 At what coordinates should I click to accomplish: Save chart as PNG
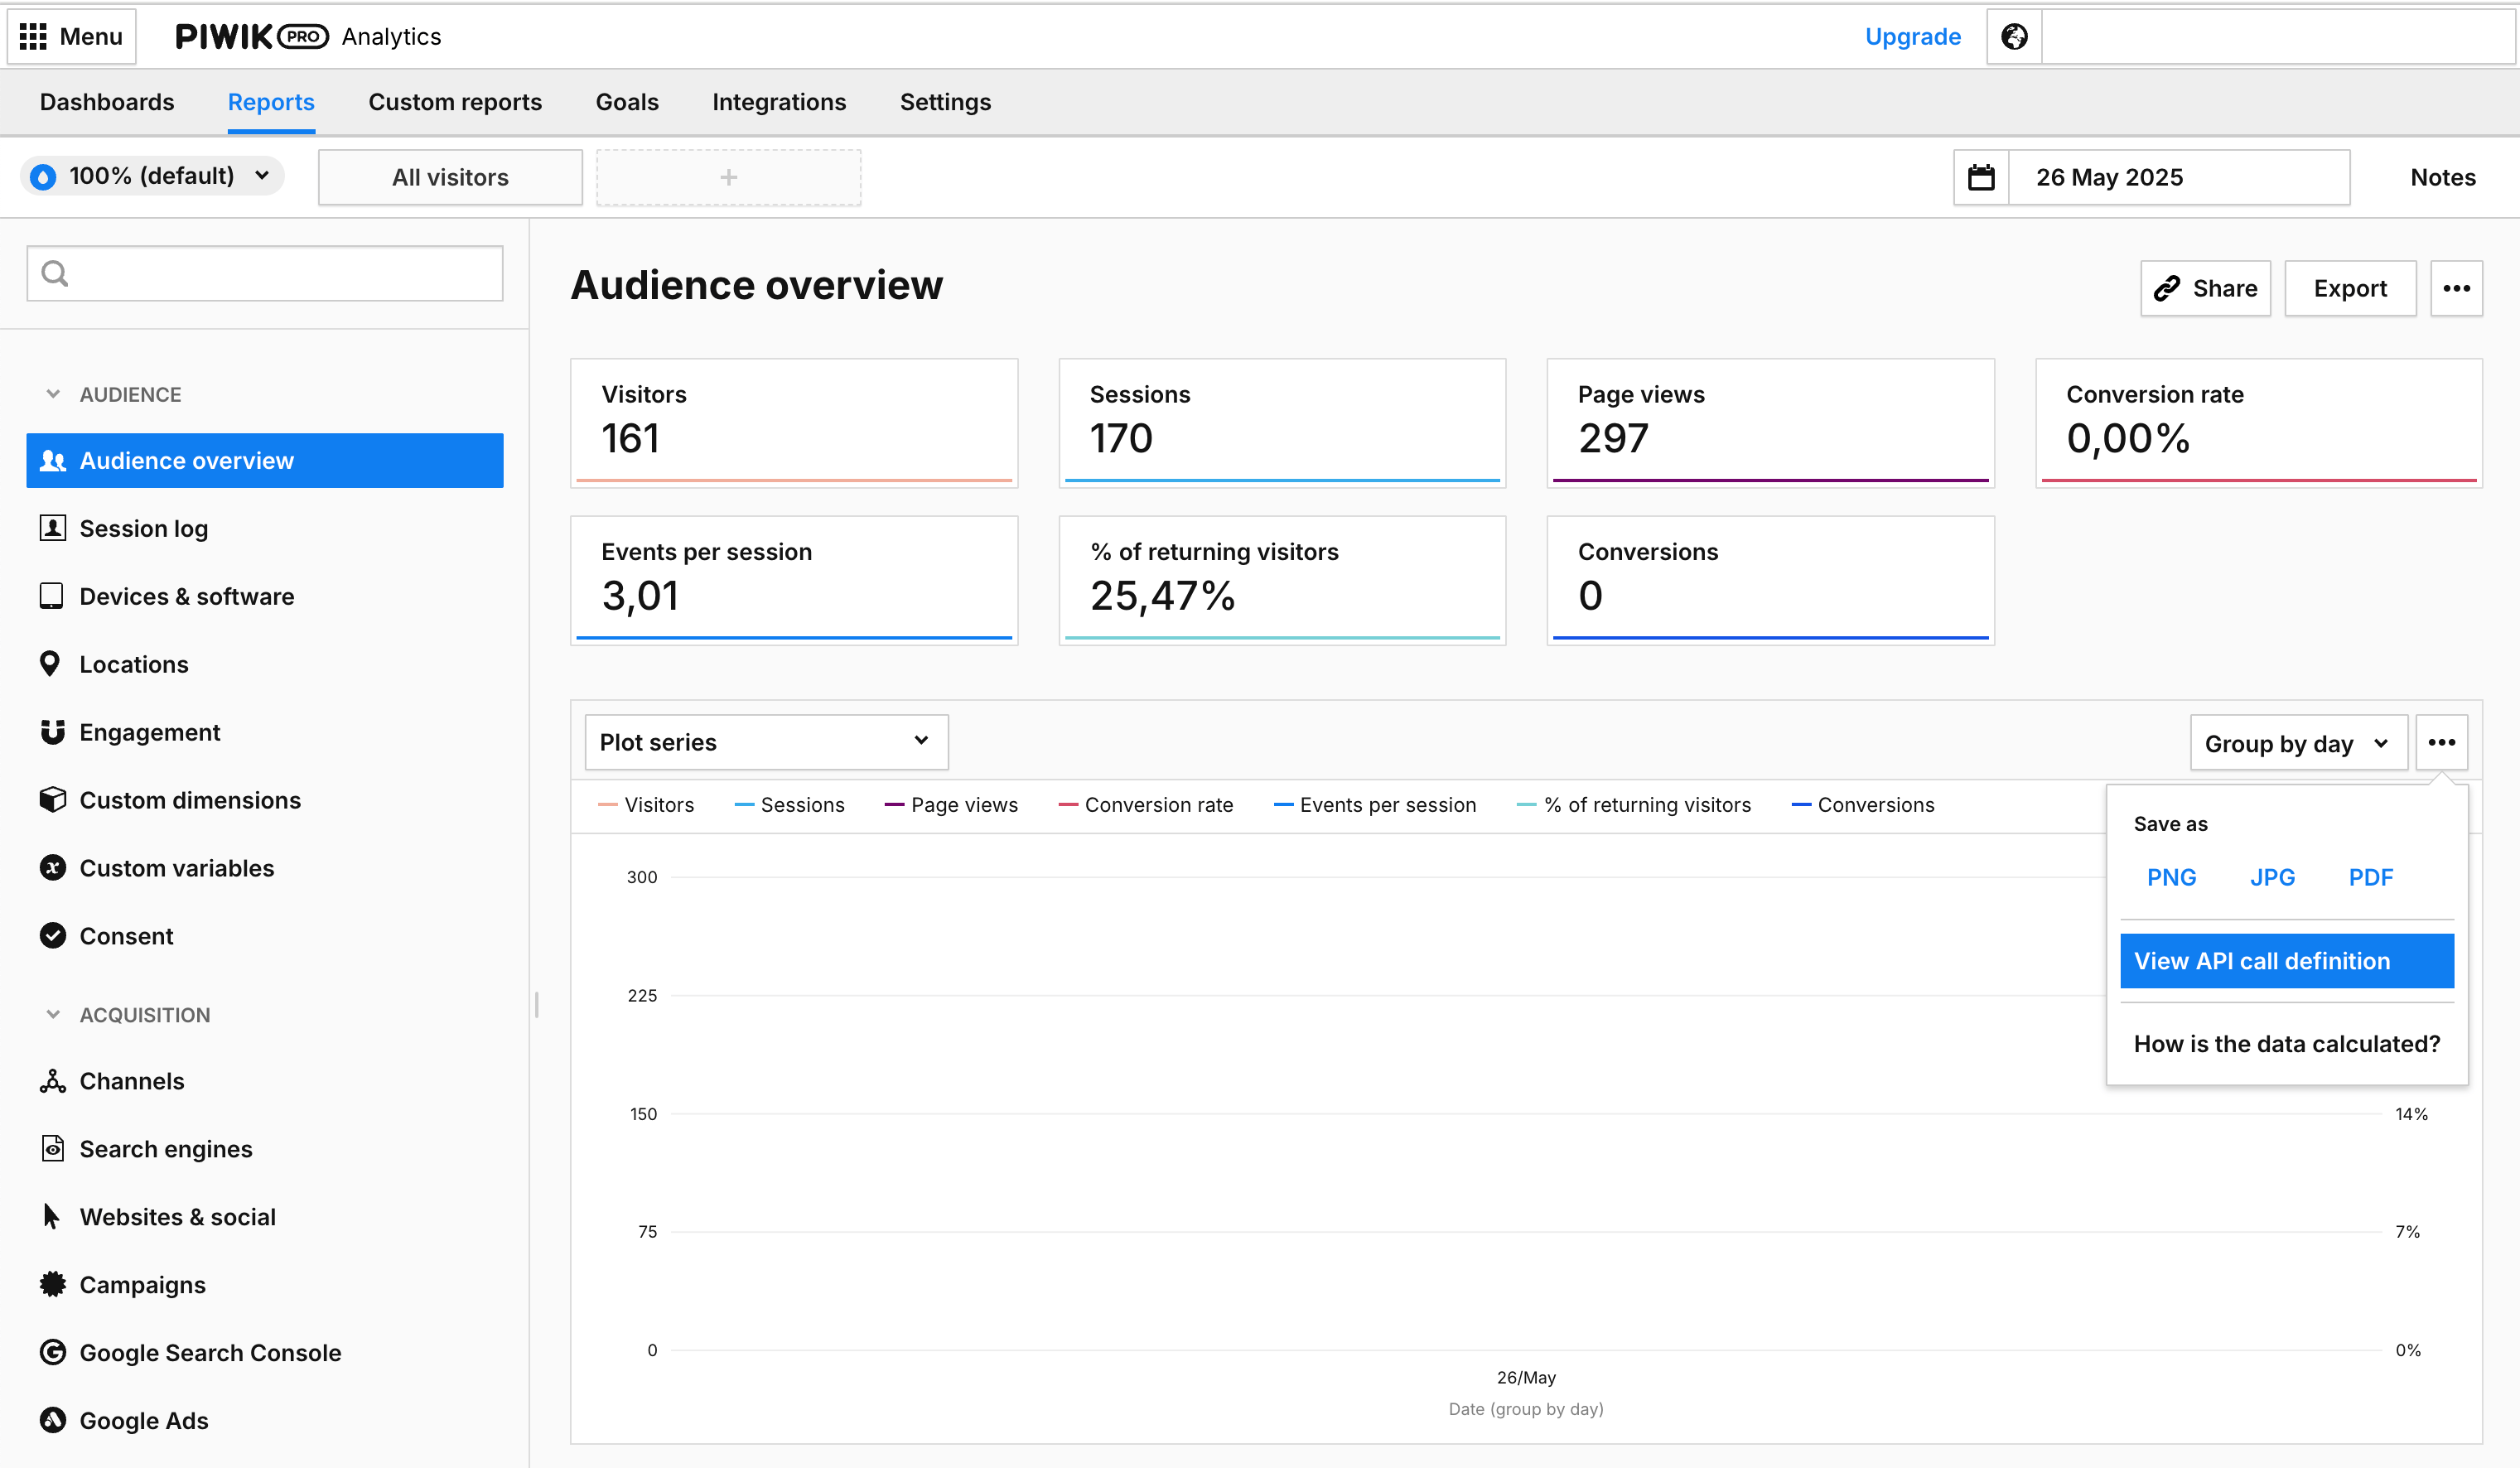point(2171,878)
